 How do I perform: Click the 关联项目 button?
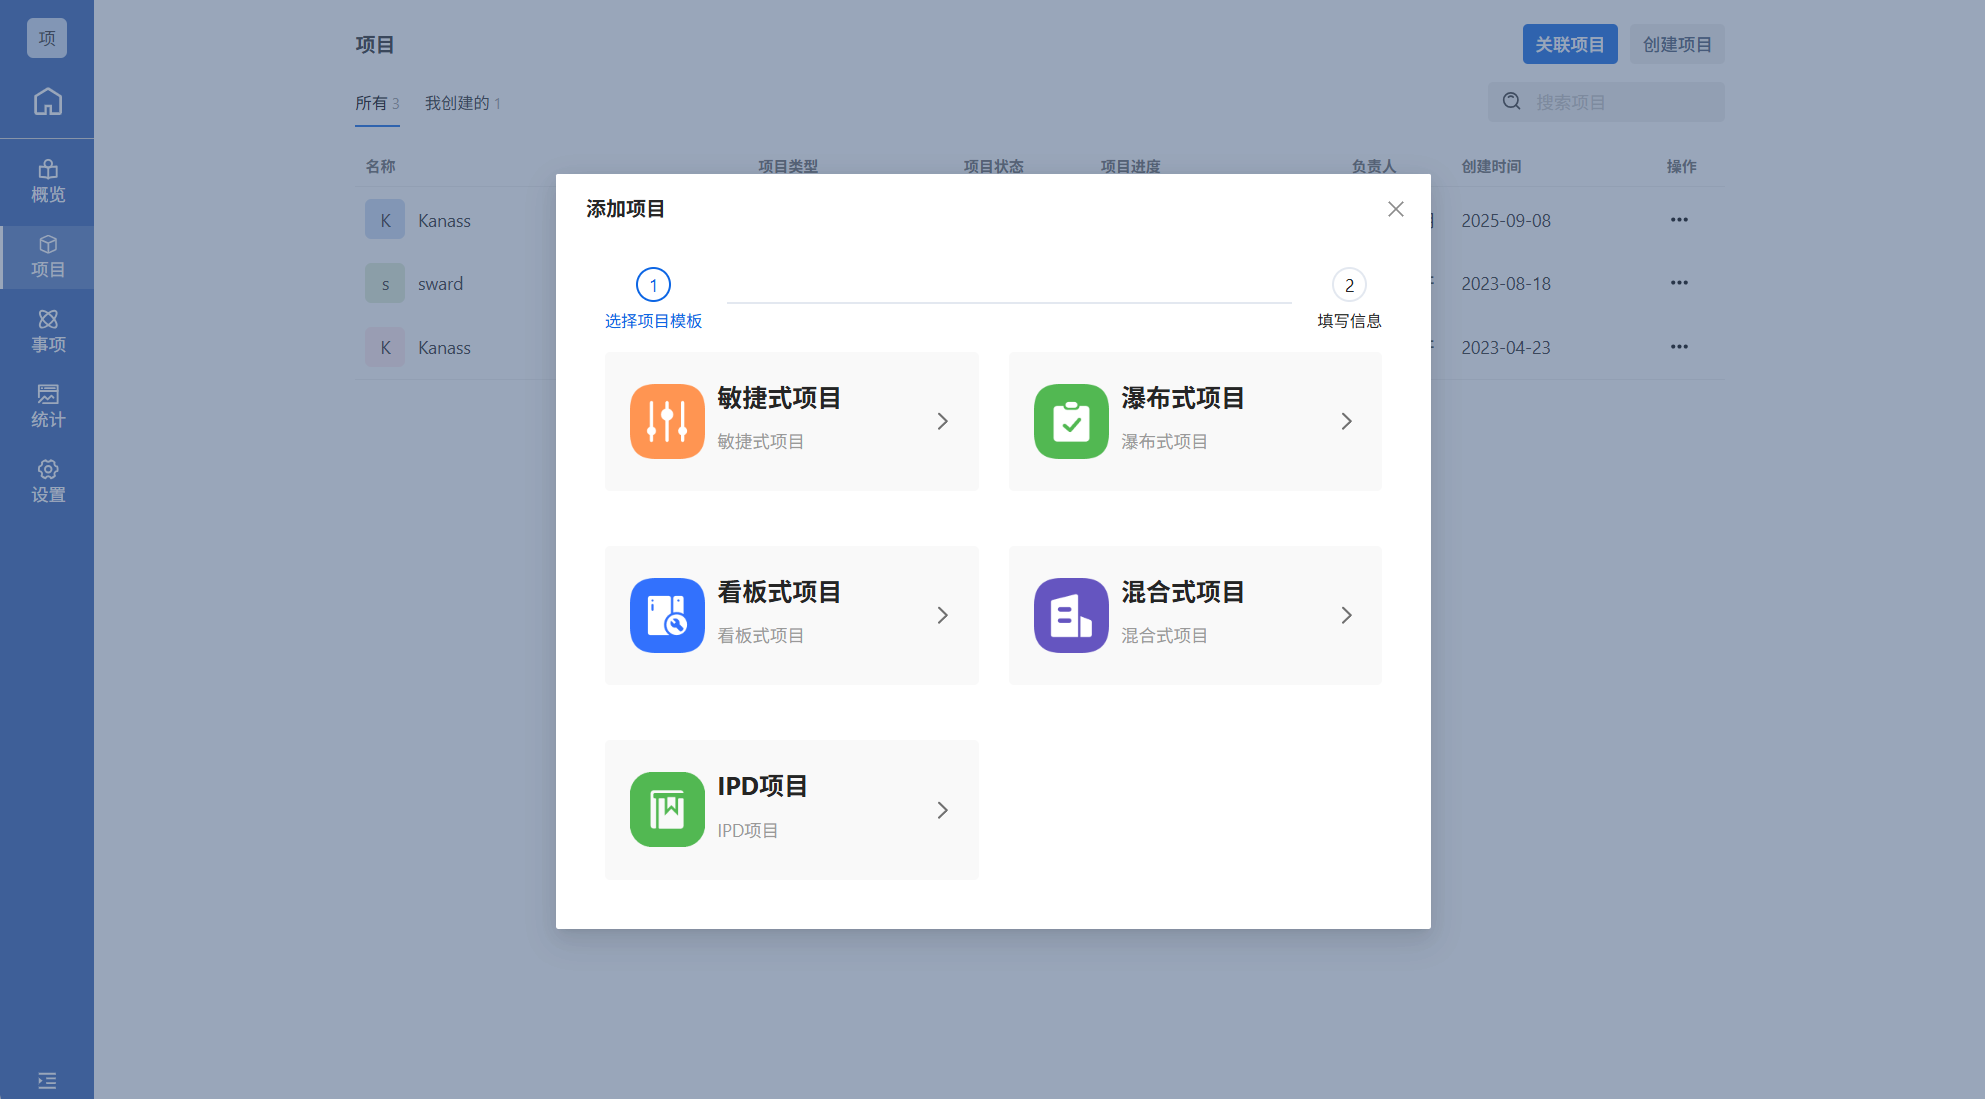click(1569, 44)
